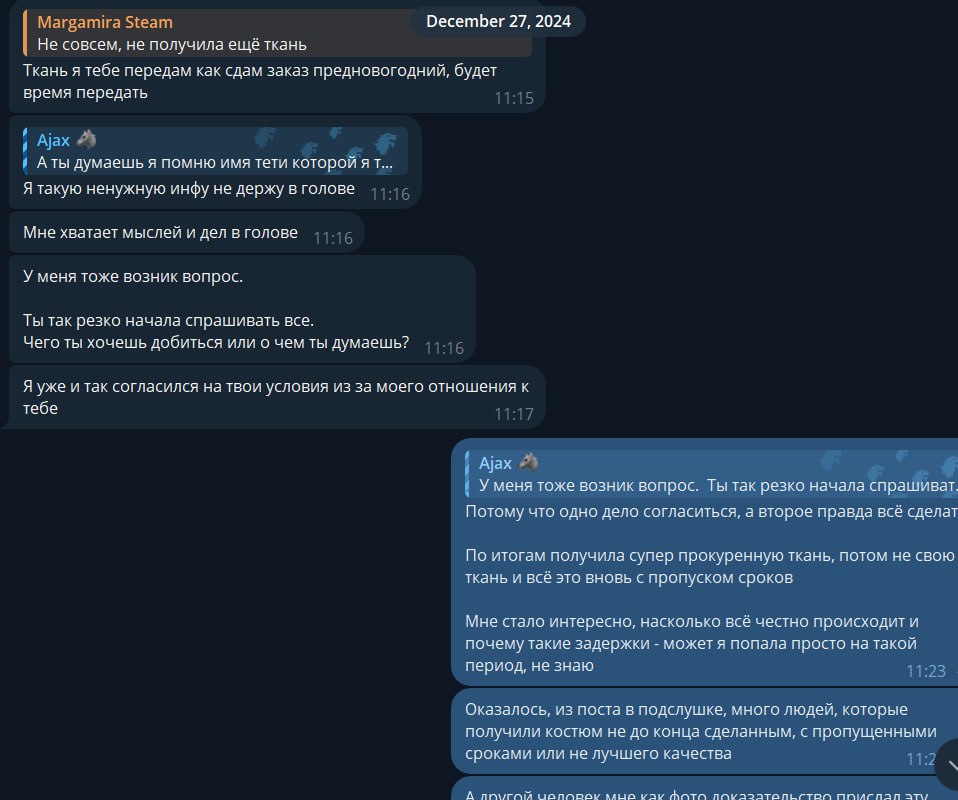Click the 11:15 timestamp on fabric message

coord(514,98)
